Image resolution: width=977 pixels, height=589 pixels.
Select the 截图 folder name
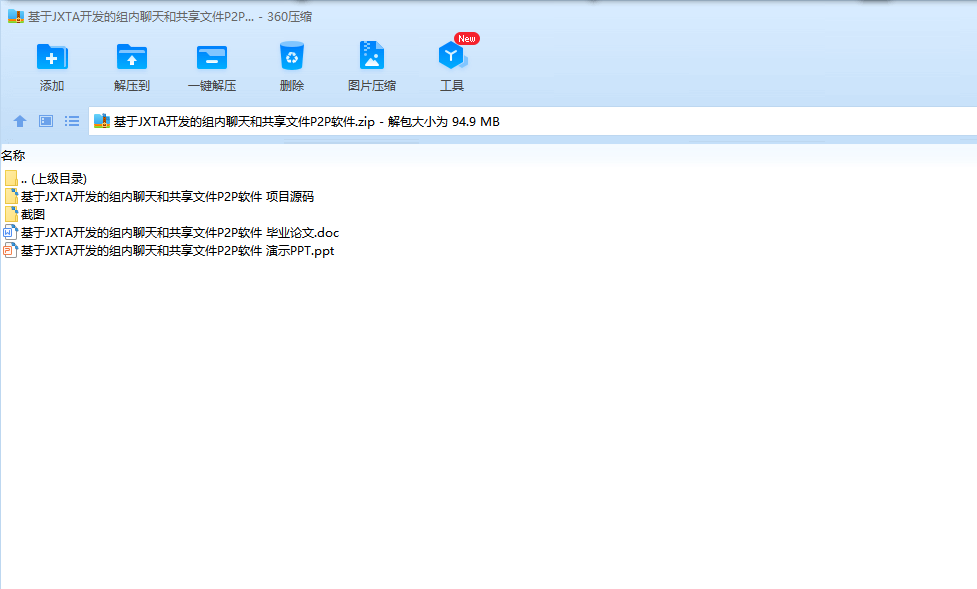click(x=32, y=214)
